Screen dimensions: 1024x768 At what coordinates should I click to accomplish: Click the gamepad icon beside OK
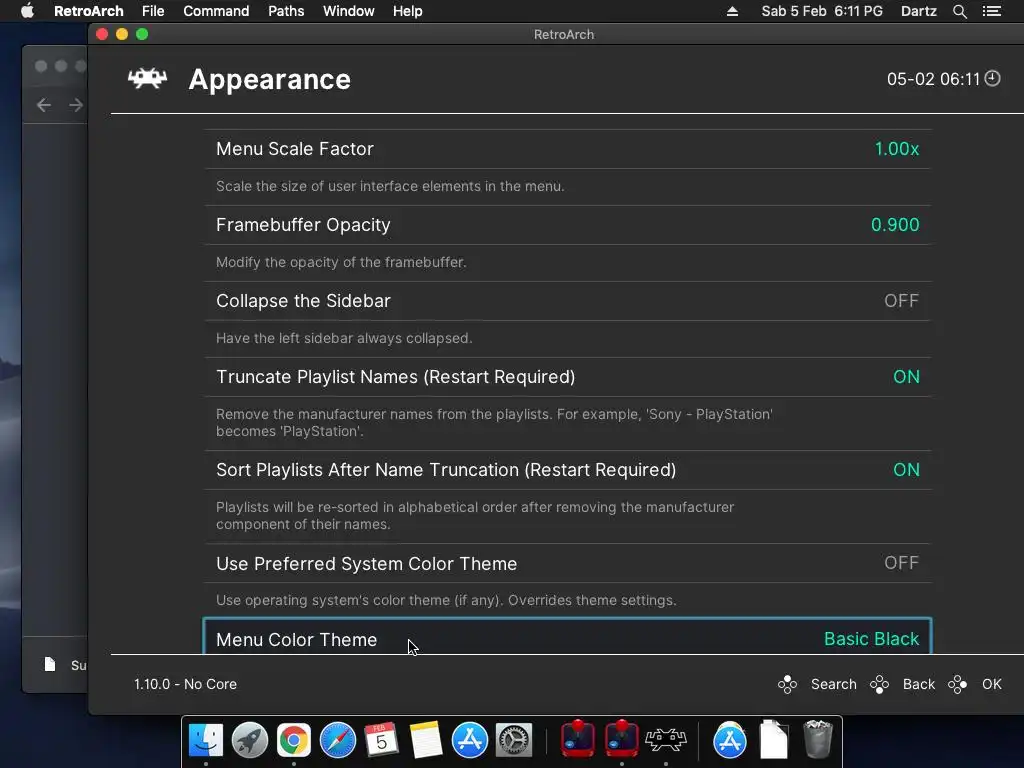957,684
